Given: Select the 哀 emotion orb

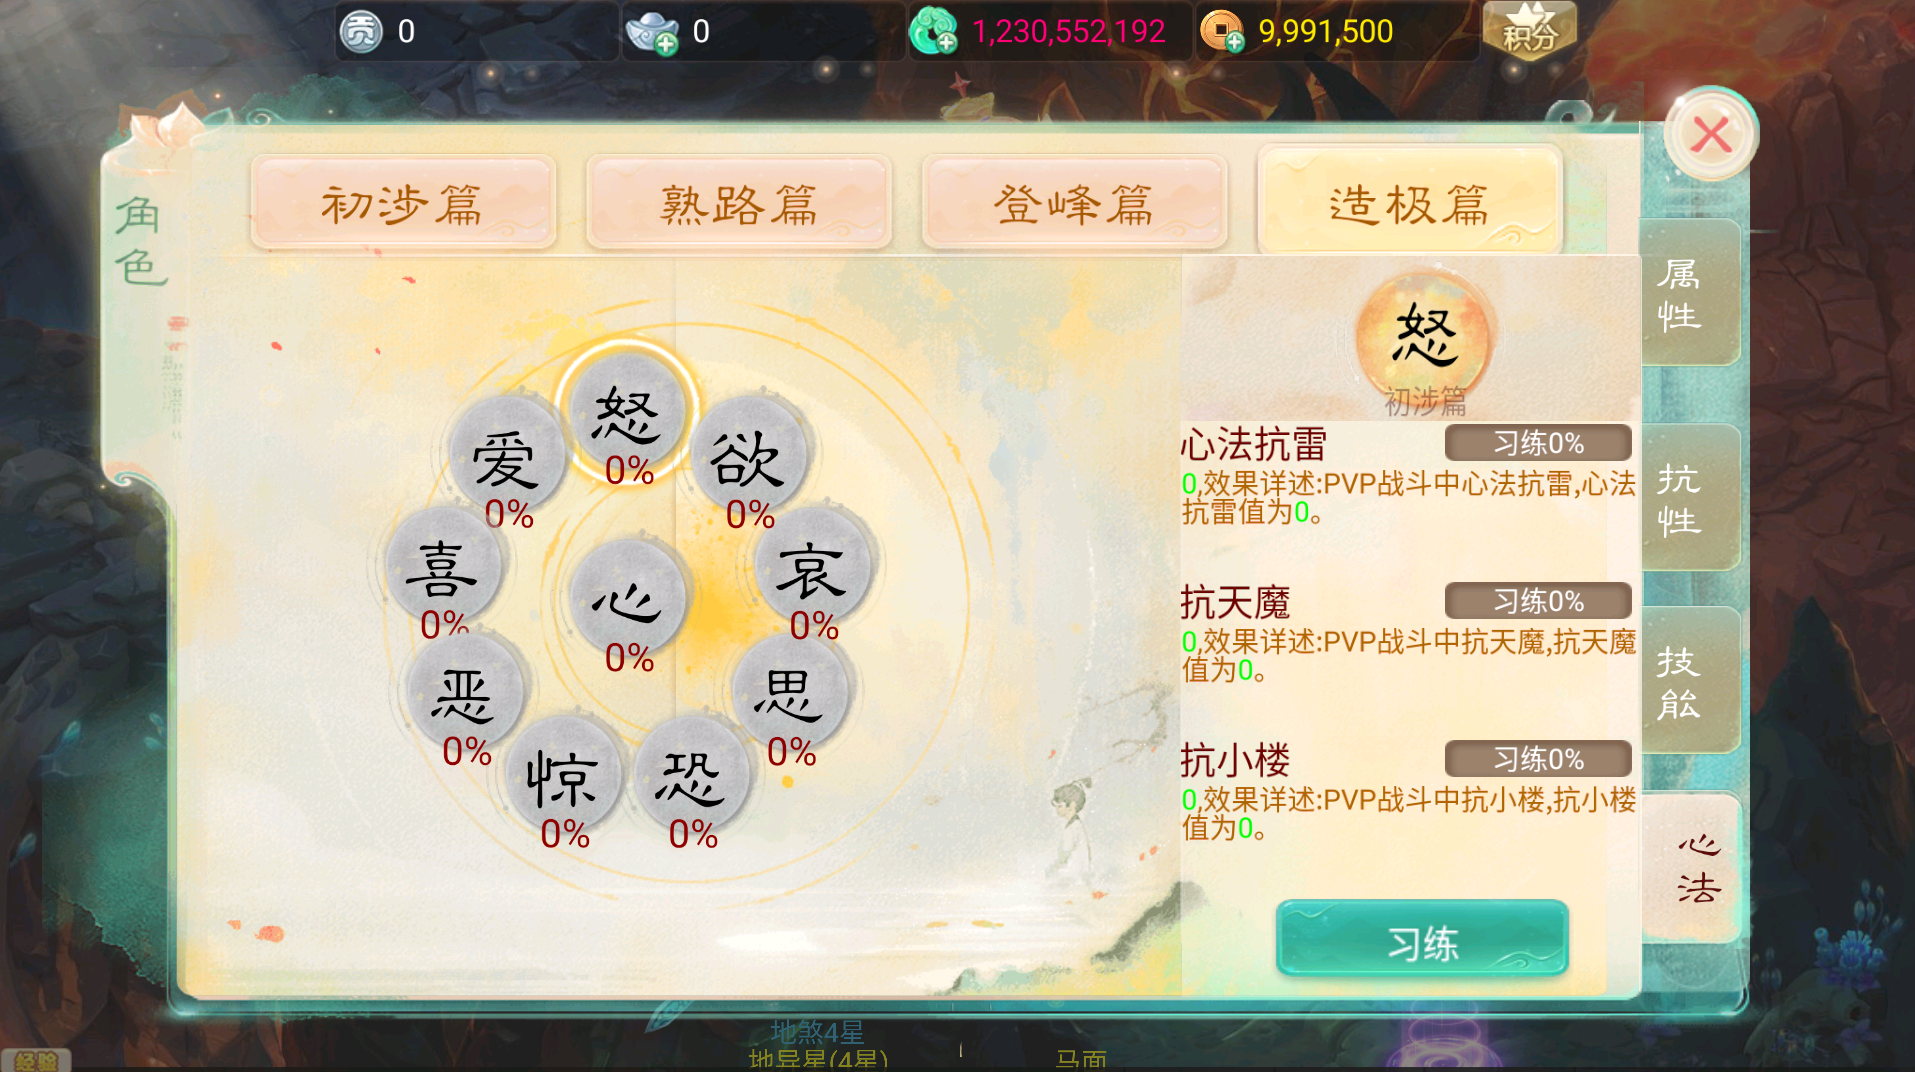Looking at the screenshot, I should (812, 566).
